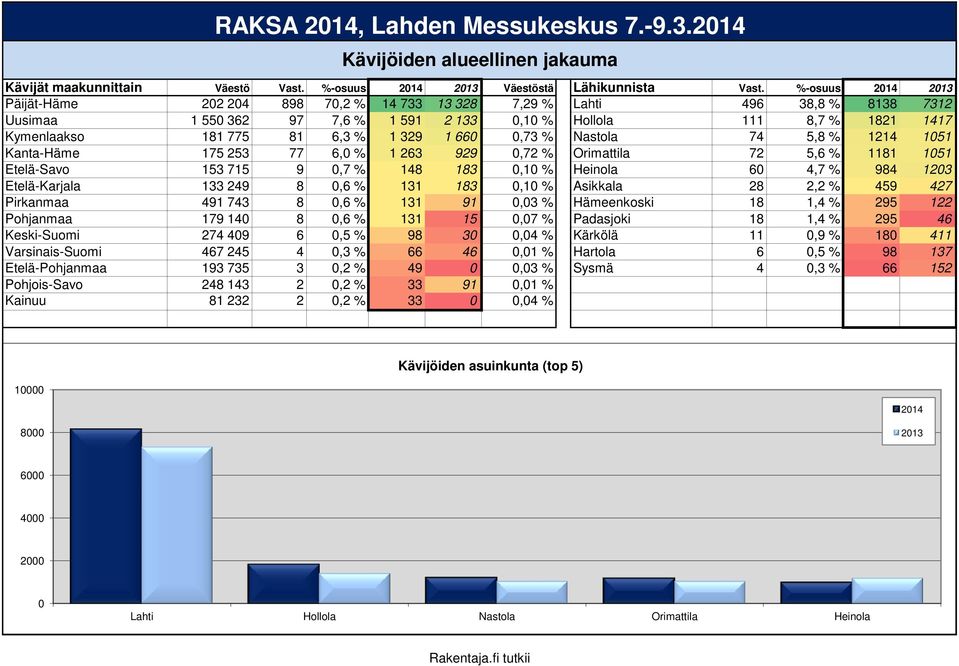959x666 pixels.
Task: Click the green cell '14 733'
Action: 396,104
